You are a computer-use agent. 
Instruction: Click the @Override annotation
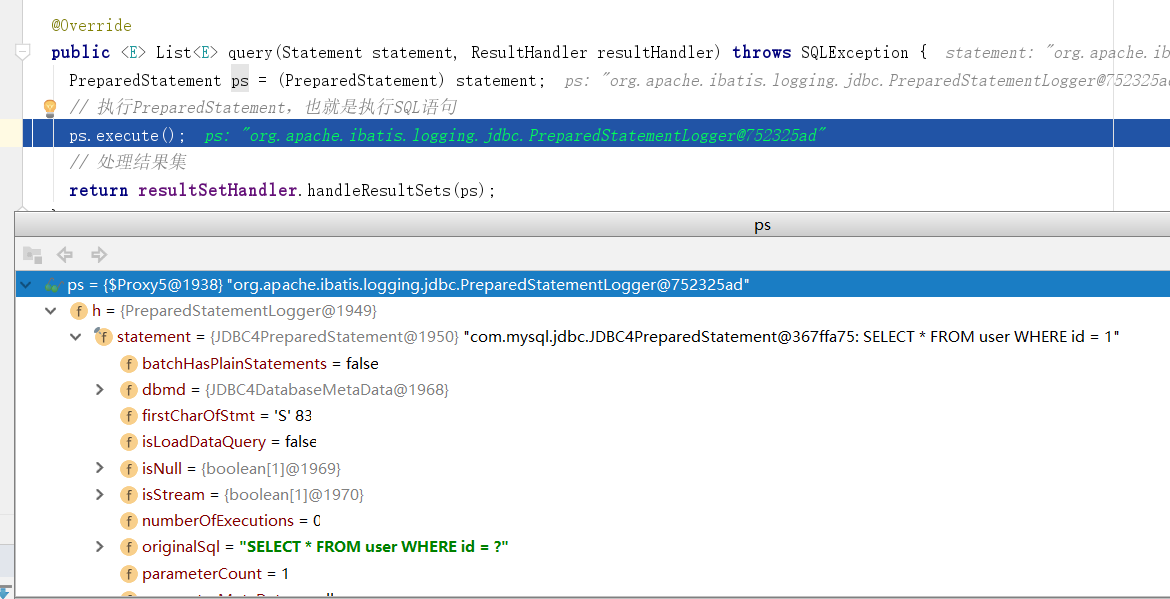91,25
